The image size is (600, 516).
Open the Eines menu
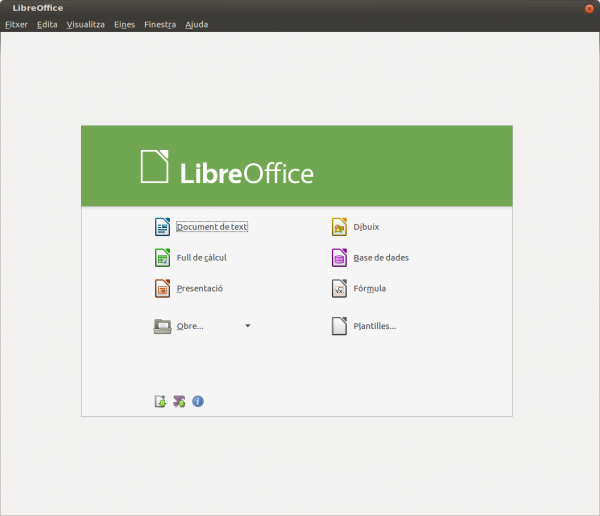pos(124,24)
